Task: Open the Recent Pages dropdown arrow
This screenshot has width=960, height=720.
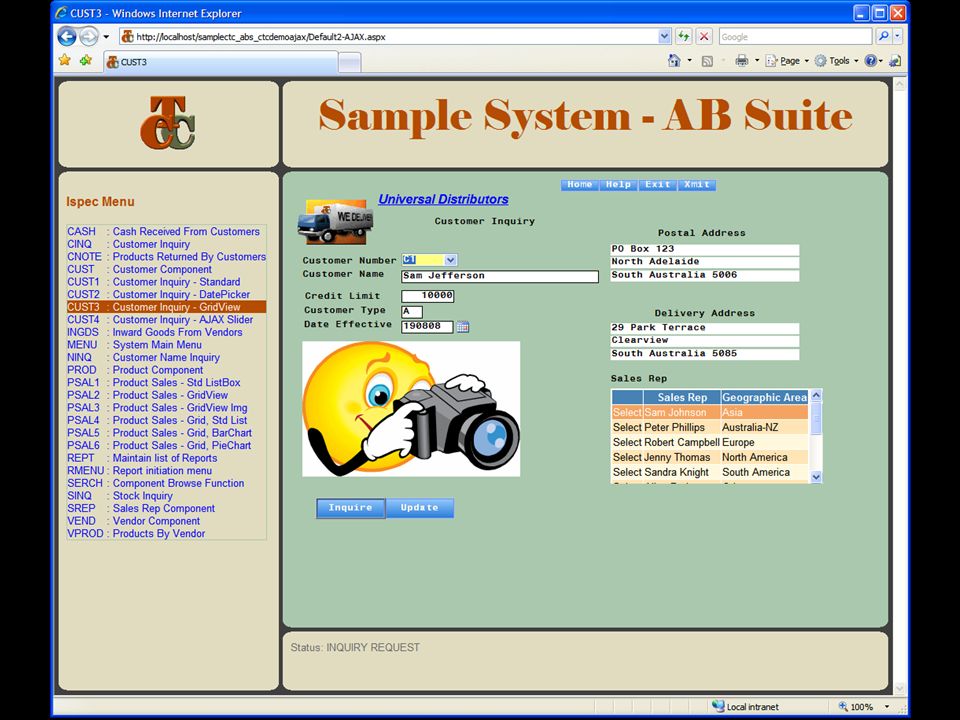Action: pos(106,37)
